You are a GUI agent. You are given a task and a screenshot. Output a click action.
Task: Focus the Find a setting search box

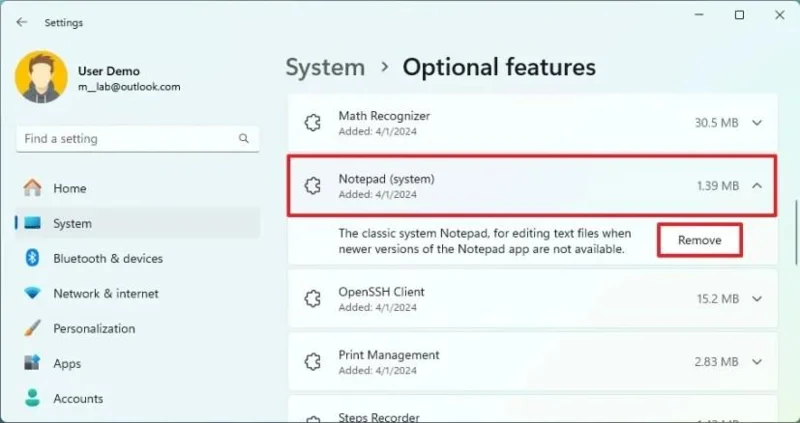click(x=138, y=139)
